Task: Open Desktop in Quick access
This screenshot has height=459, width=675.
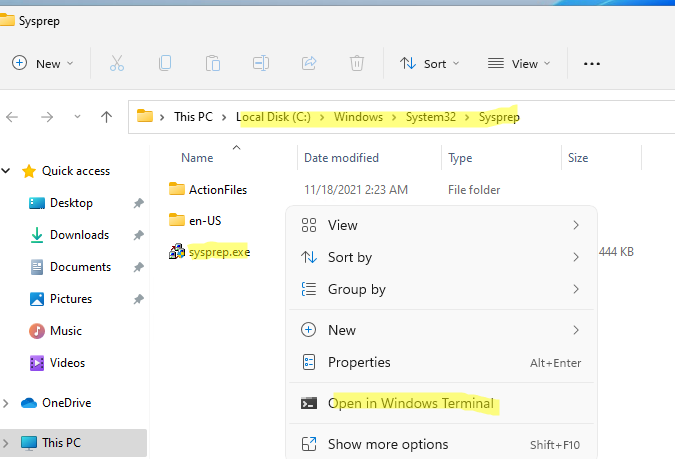Action: pyautogui.click(x=71, y=203)
